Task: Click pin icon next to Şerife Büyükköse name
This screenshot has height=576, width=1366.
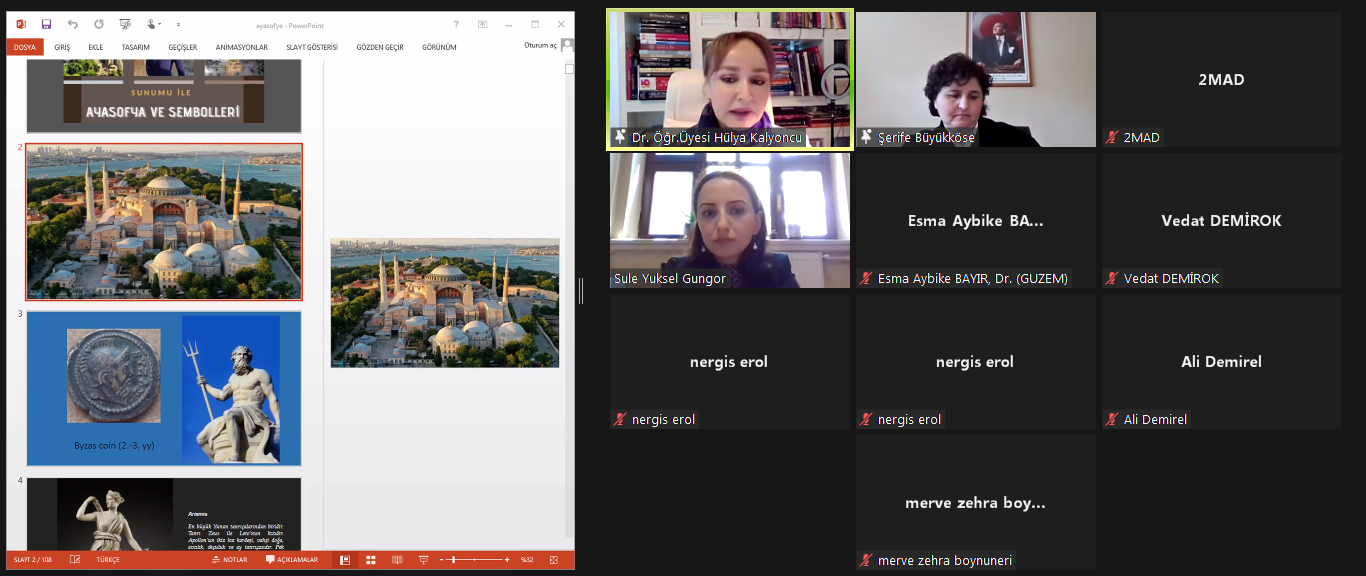Action: (x=866, y=137)
